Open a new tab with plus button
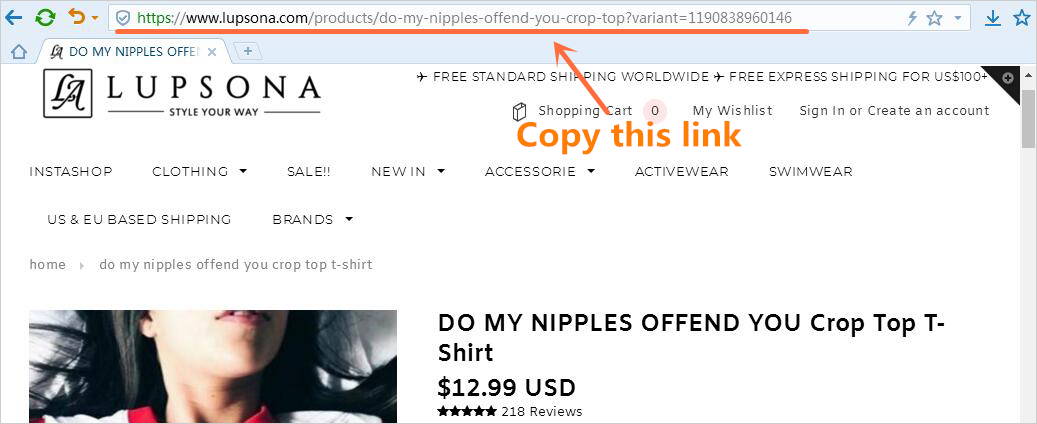The width and height of the screenshot is (1037, 424). (248, 51)
